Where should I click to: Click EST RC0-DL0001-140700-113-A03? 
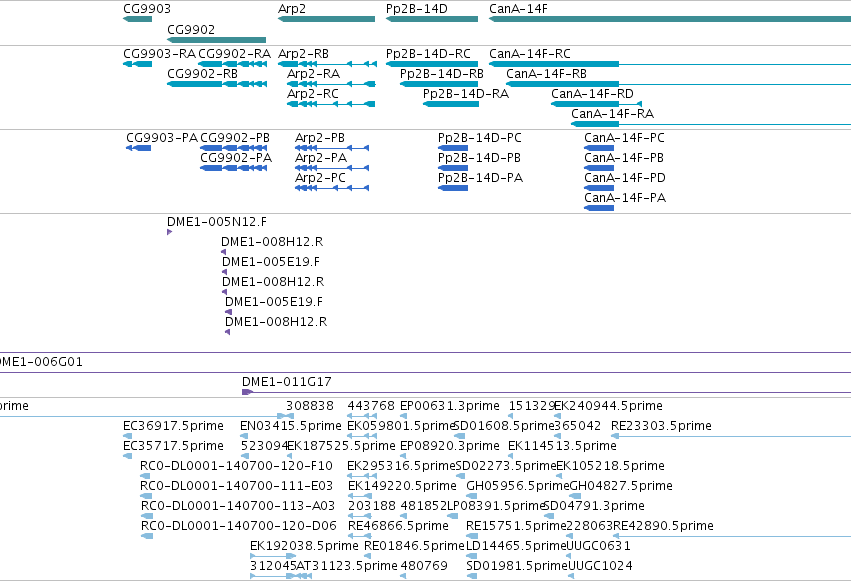pos(147,516)
